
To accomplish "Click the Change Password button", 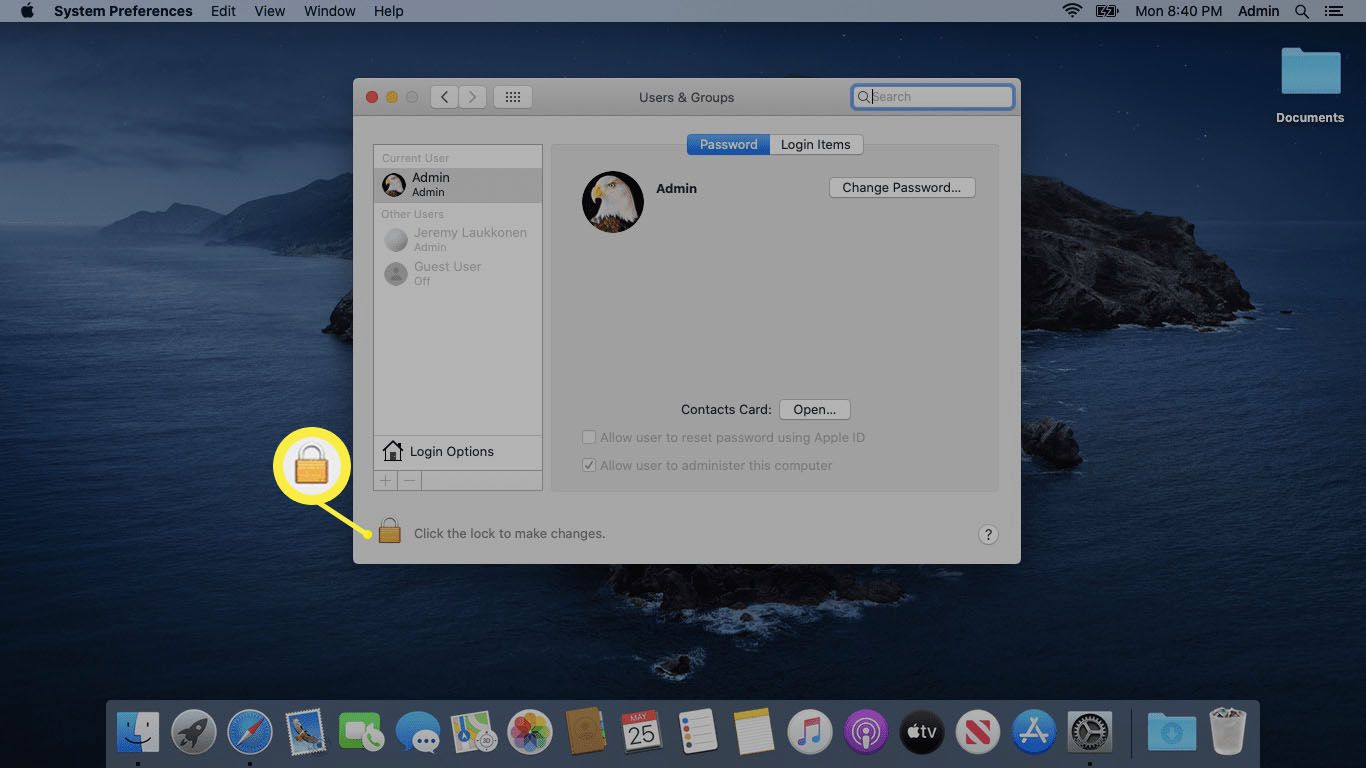I will click(902, 187).
